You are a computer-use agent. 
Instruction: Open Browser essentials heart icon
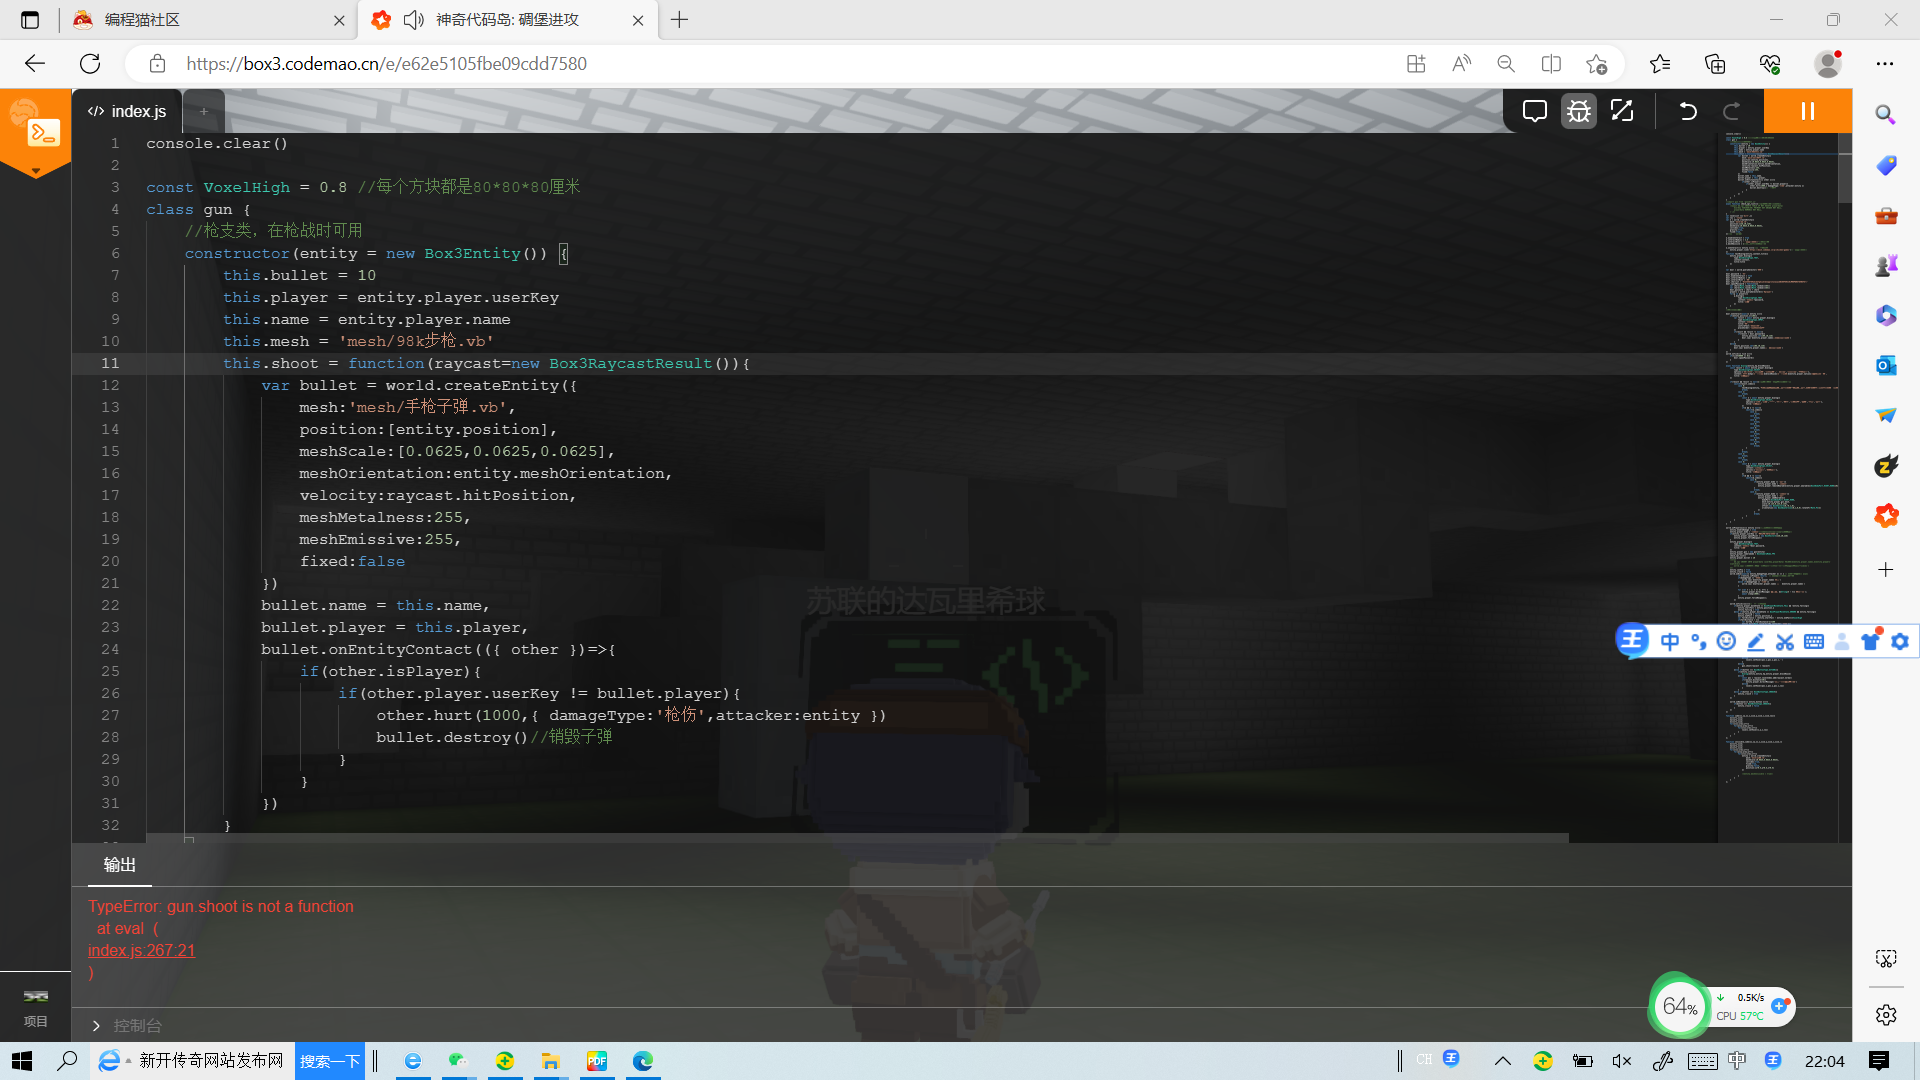tap(1770, 64)
